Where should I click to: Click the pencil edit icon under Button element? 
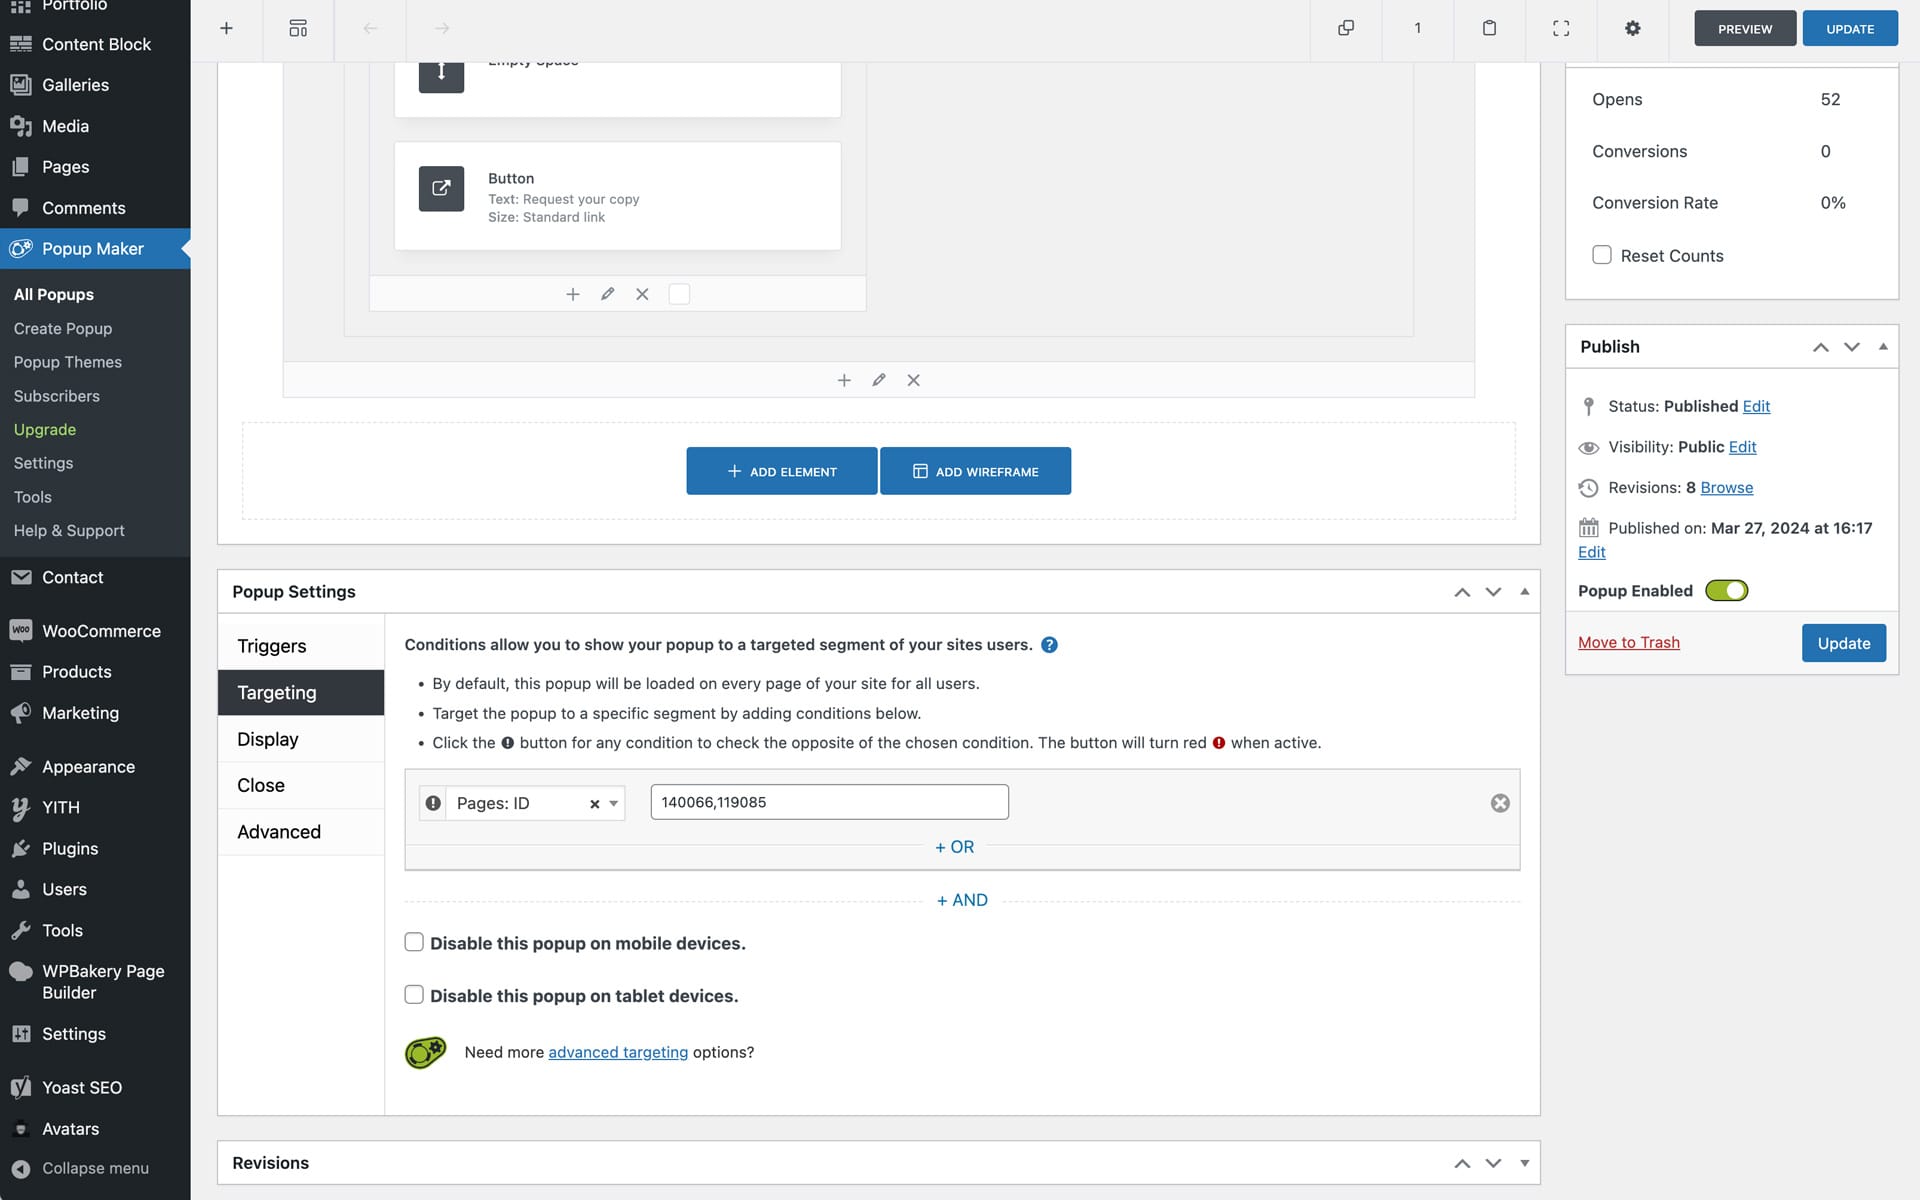pos(607,294)
